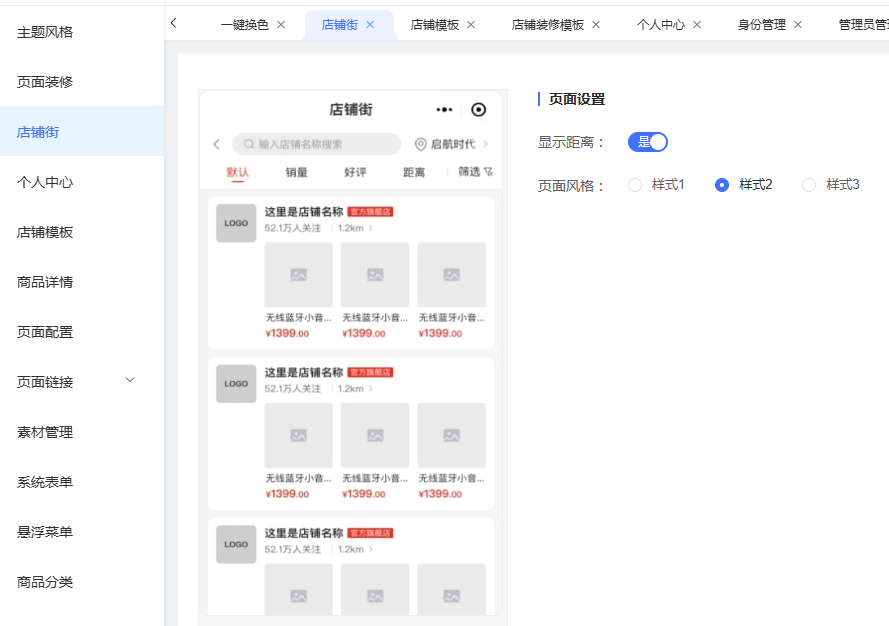Select the 默认 sort tab in preview
Screen dimensions: 889x626
[x=238, y=172]
